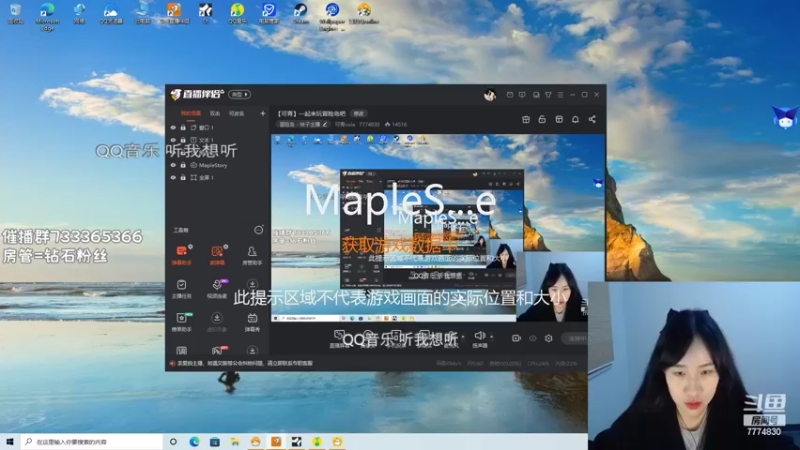Viewport: 800px width, 450px height.
Task: Open Microsoft Store from the taskbar
Action: tap(215, 442)
